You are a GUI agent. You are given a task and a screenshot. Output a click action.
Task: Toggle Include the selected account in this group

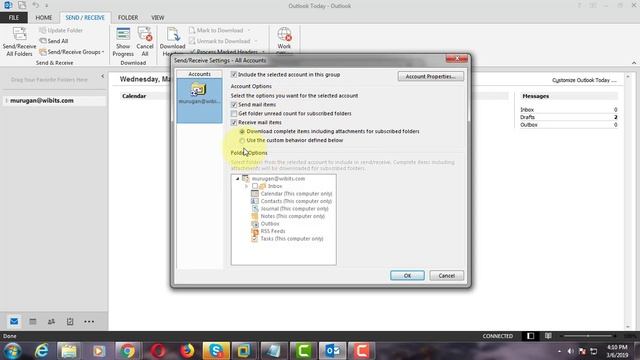[x=234, y=74]
